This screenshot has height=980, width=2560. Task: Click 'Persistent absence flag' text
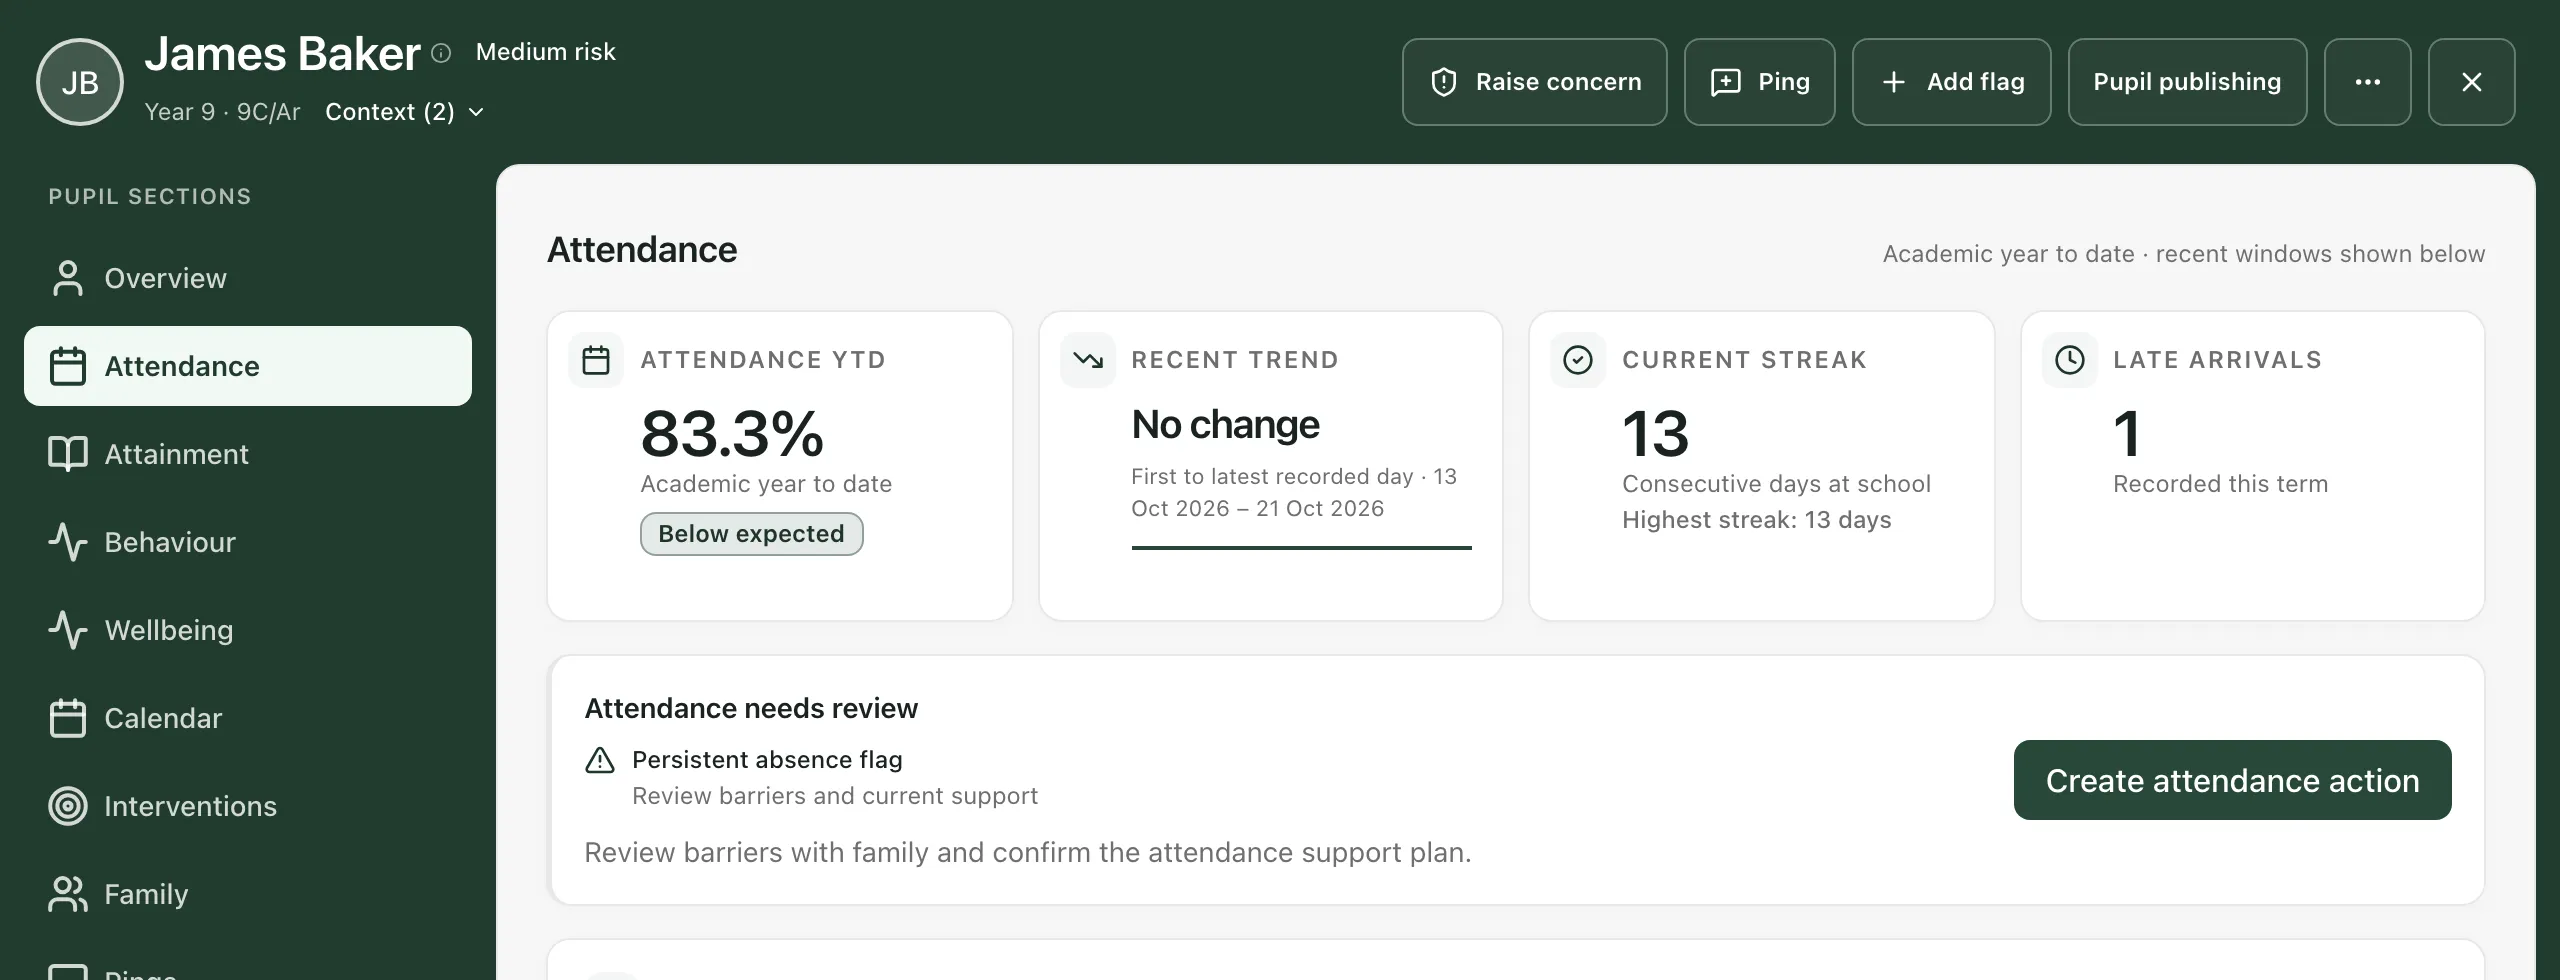coord(768,760)
